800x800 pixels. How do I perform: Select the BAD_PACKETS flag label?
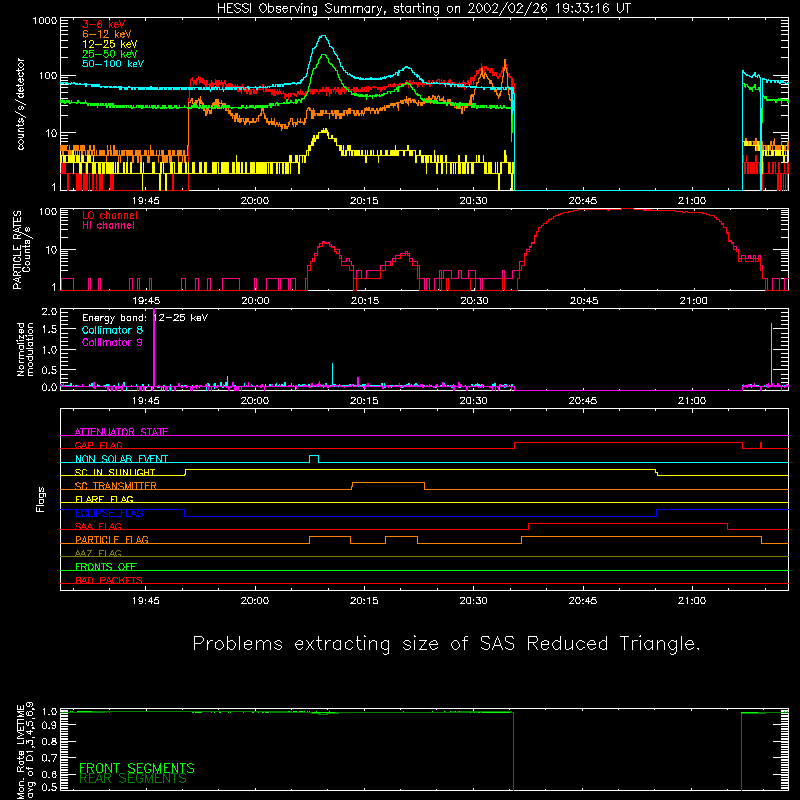[109, 580]
